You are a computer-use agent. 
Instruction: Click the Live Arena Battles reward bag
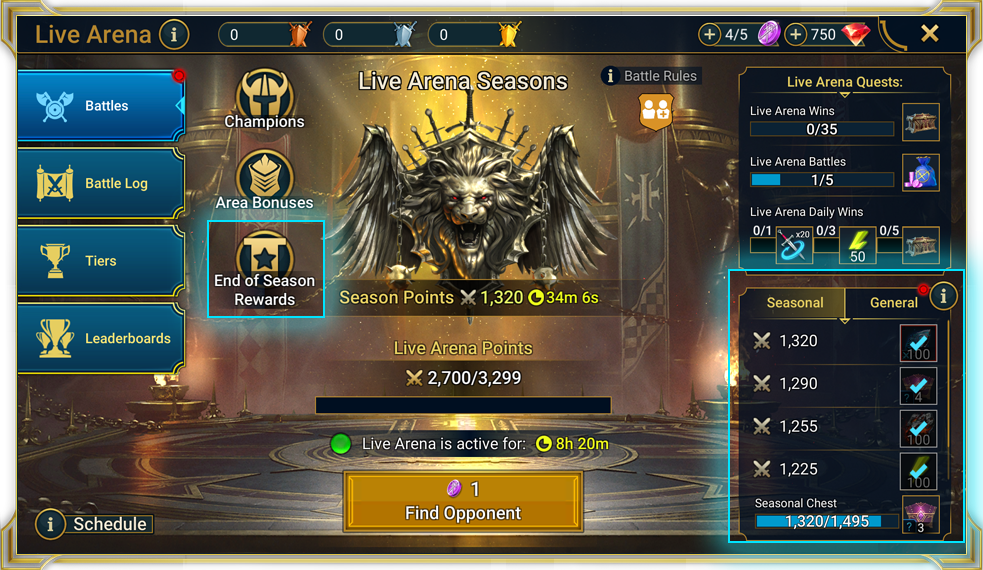point(920,172)
